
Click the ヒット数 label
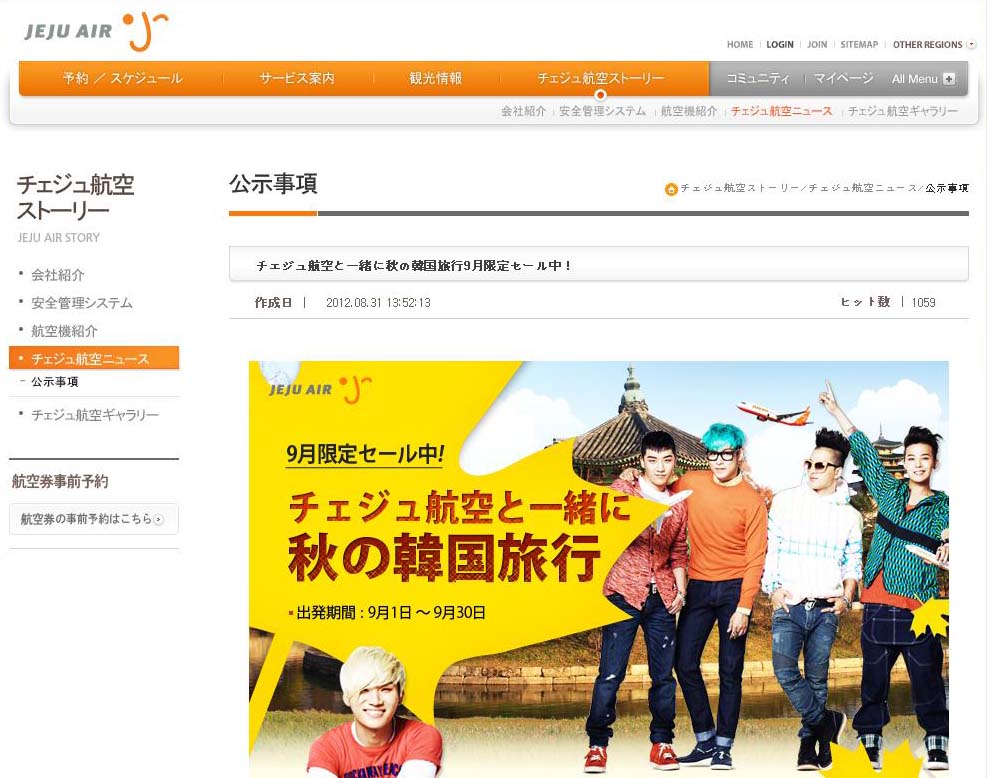866,302
